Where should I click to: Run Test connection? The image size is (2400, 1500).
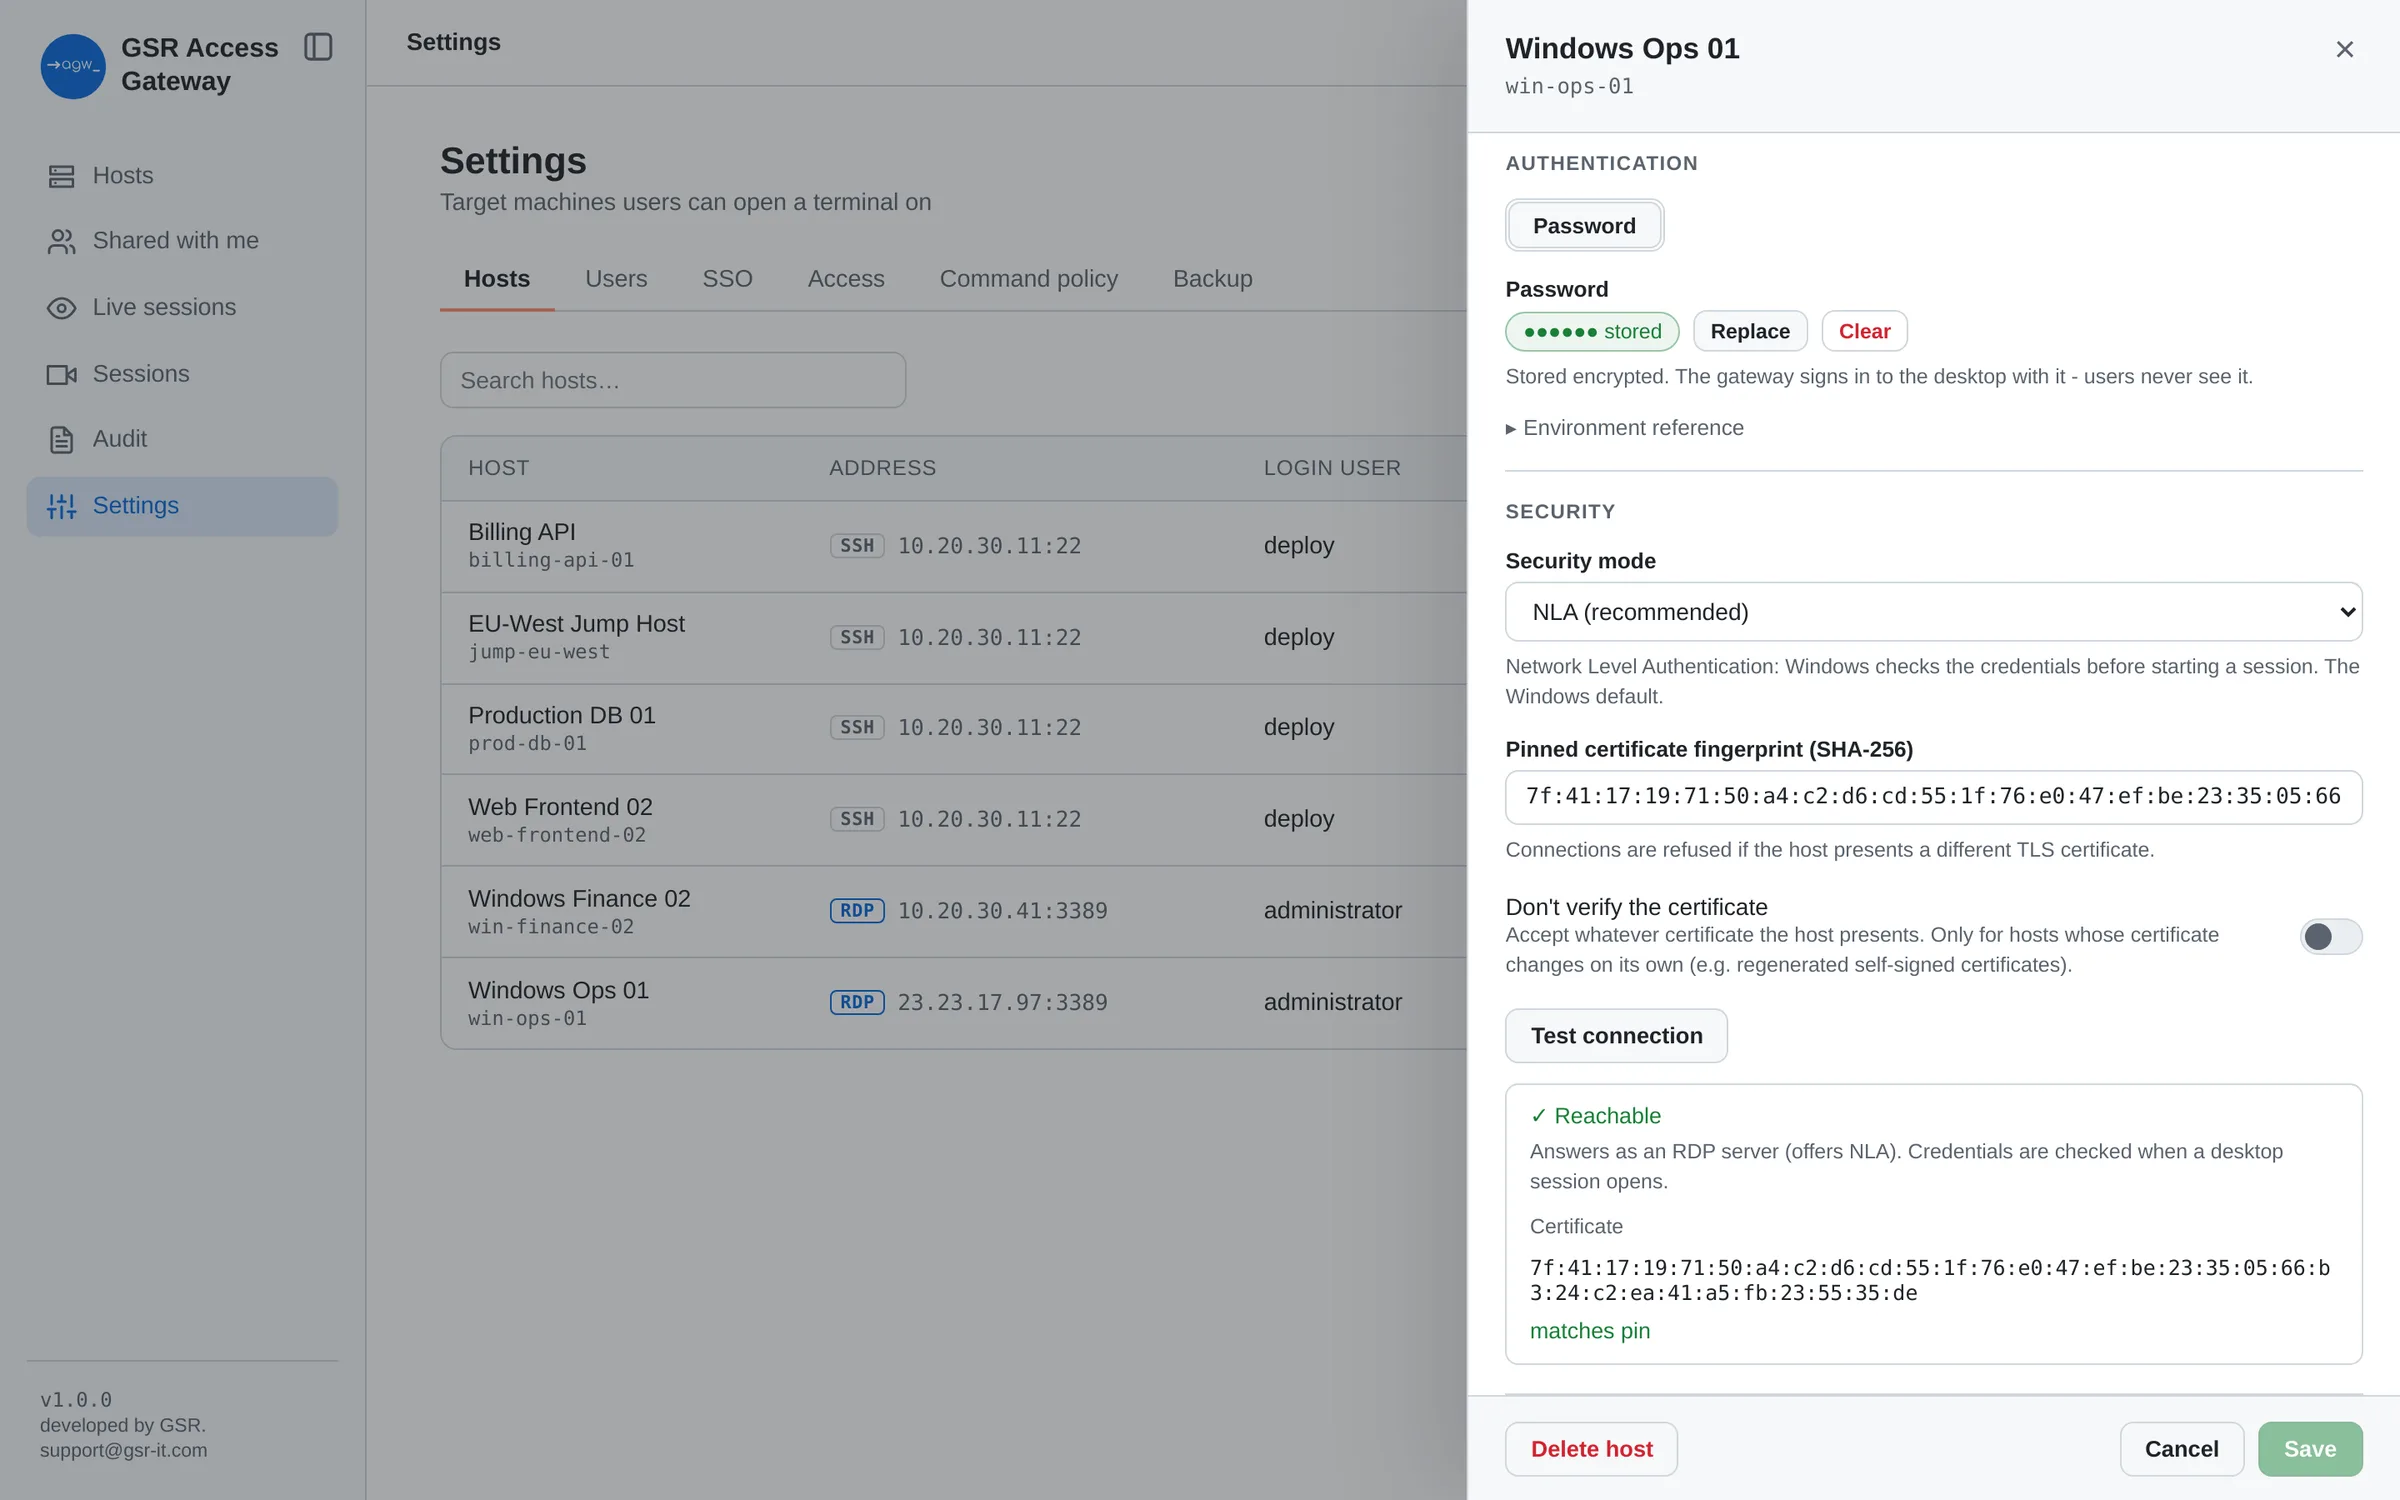point(1616,1035)
